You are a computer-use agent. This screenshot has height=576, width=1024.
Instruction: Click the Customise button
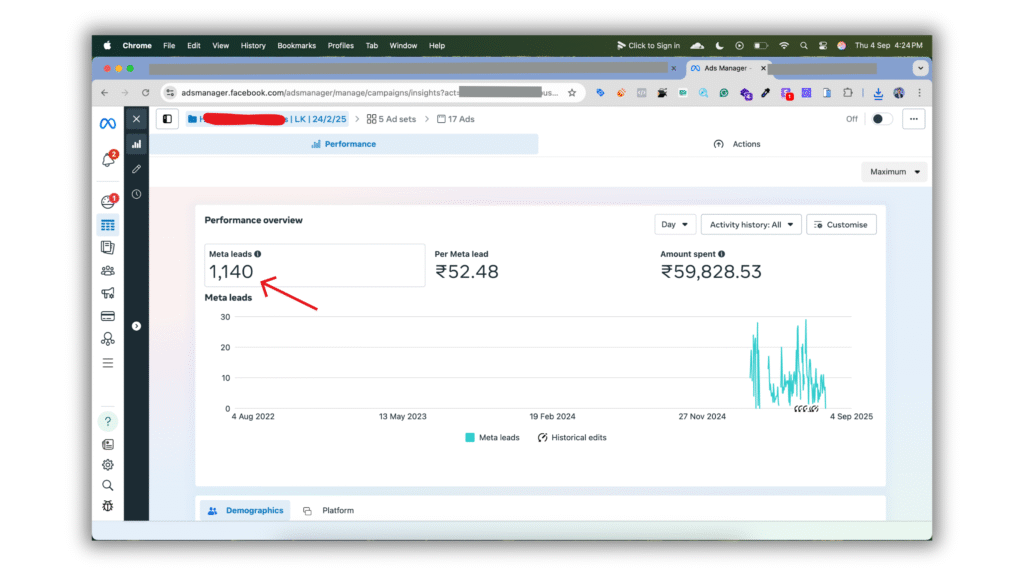(x=841, y=225)
